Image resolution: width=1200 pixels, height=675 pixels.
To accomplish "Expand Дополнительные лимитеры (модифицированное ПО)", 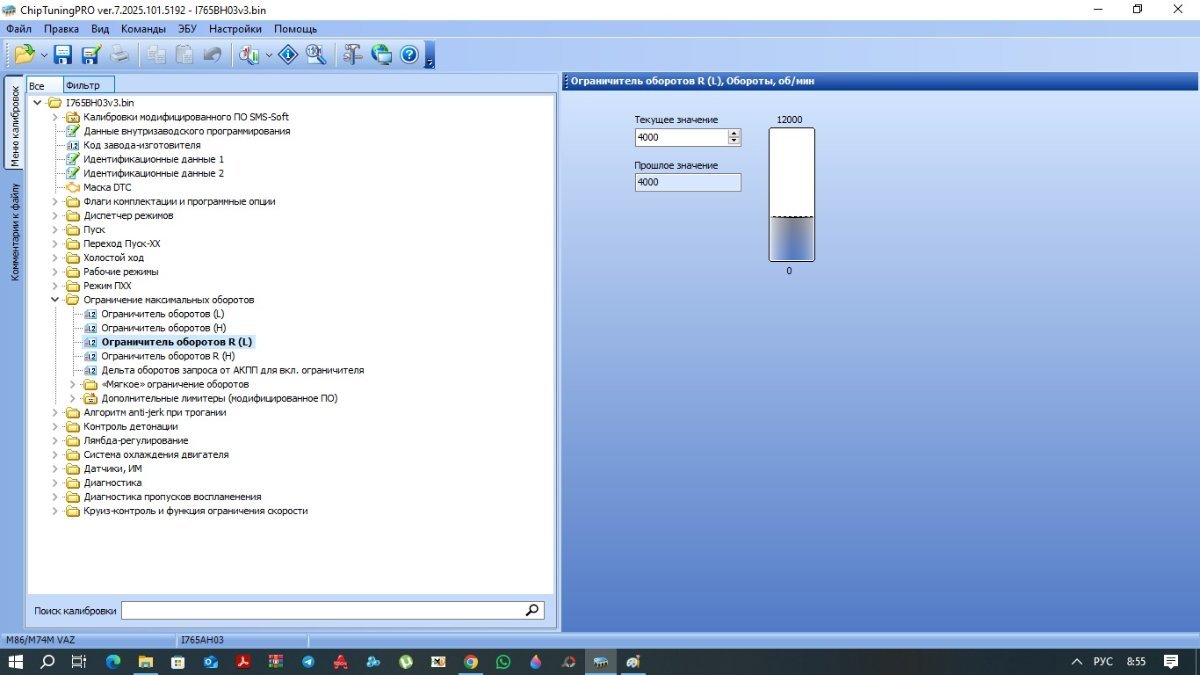I will (73, 398).
